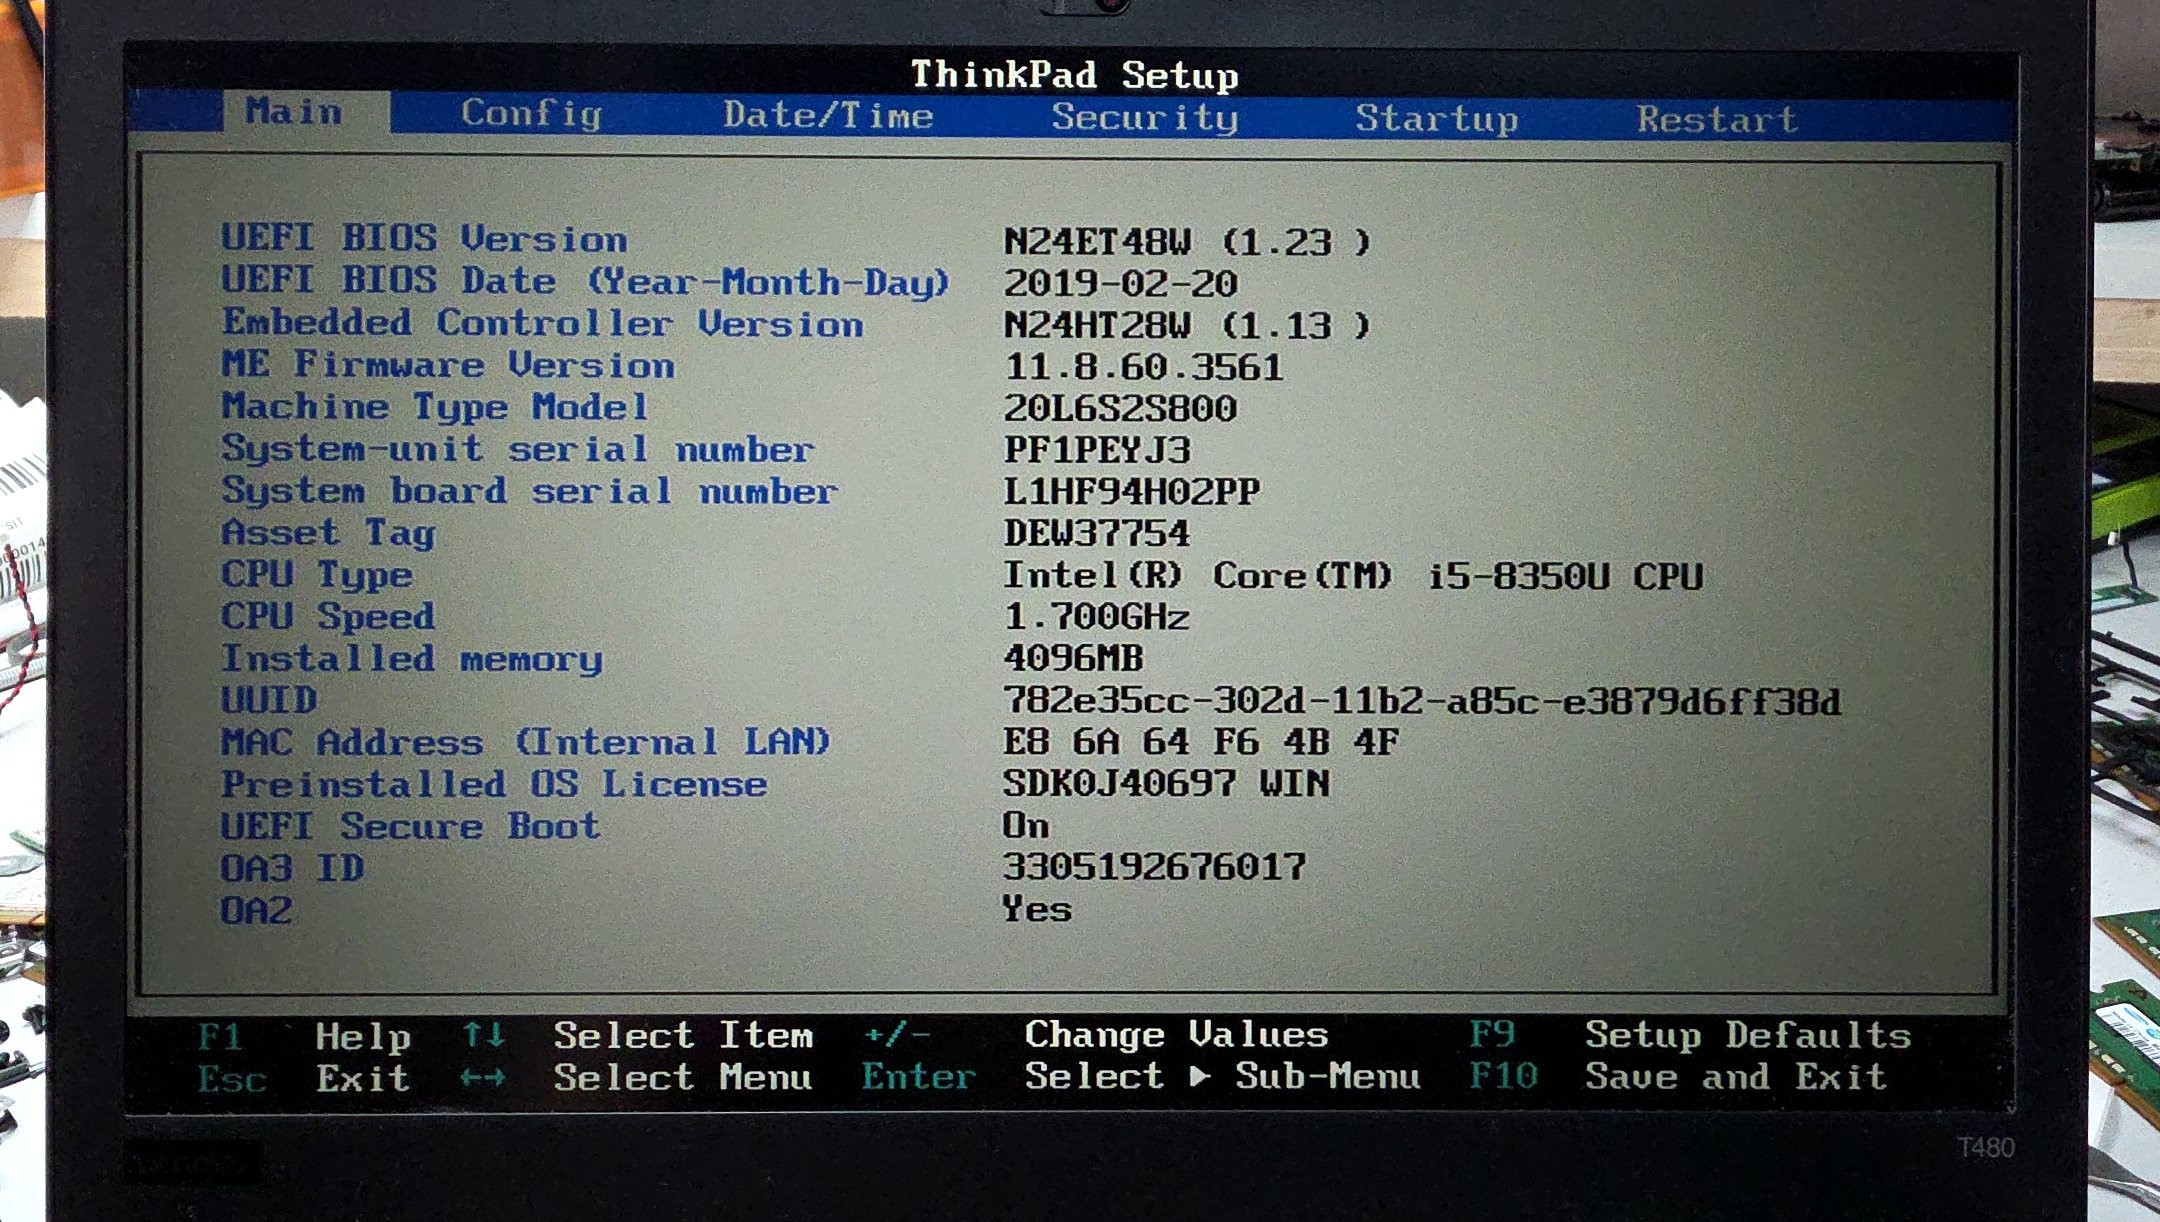Click the Machine Type Model label
Viewport: 2160px width, 1222px height.
[x=435, y=407]
